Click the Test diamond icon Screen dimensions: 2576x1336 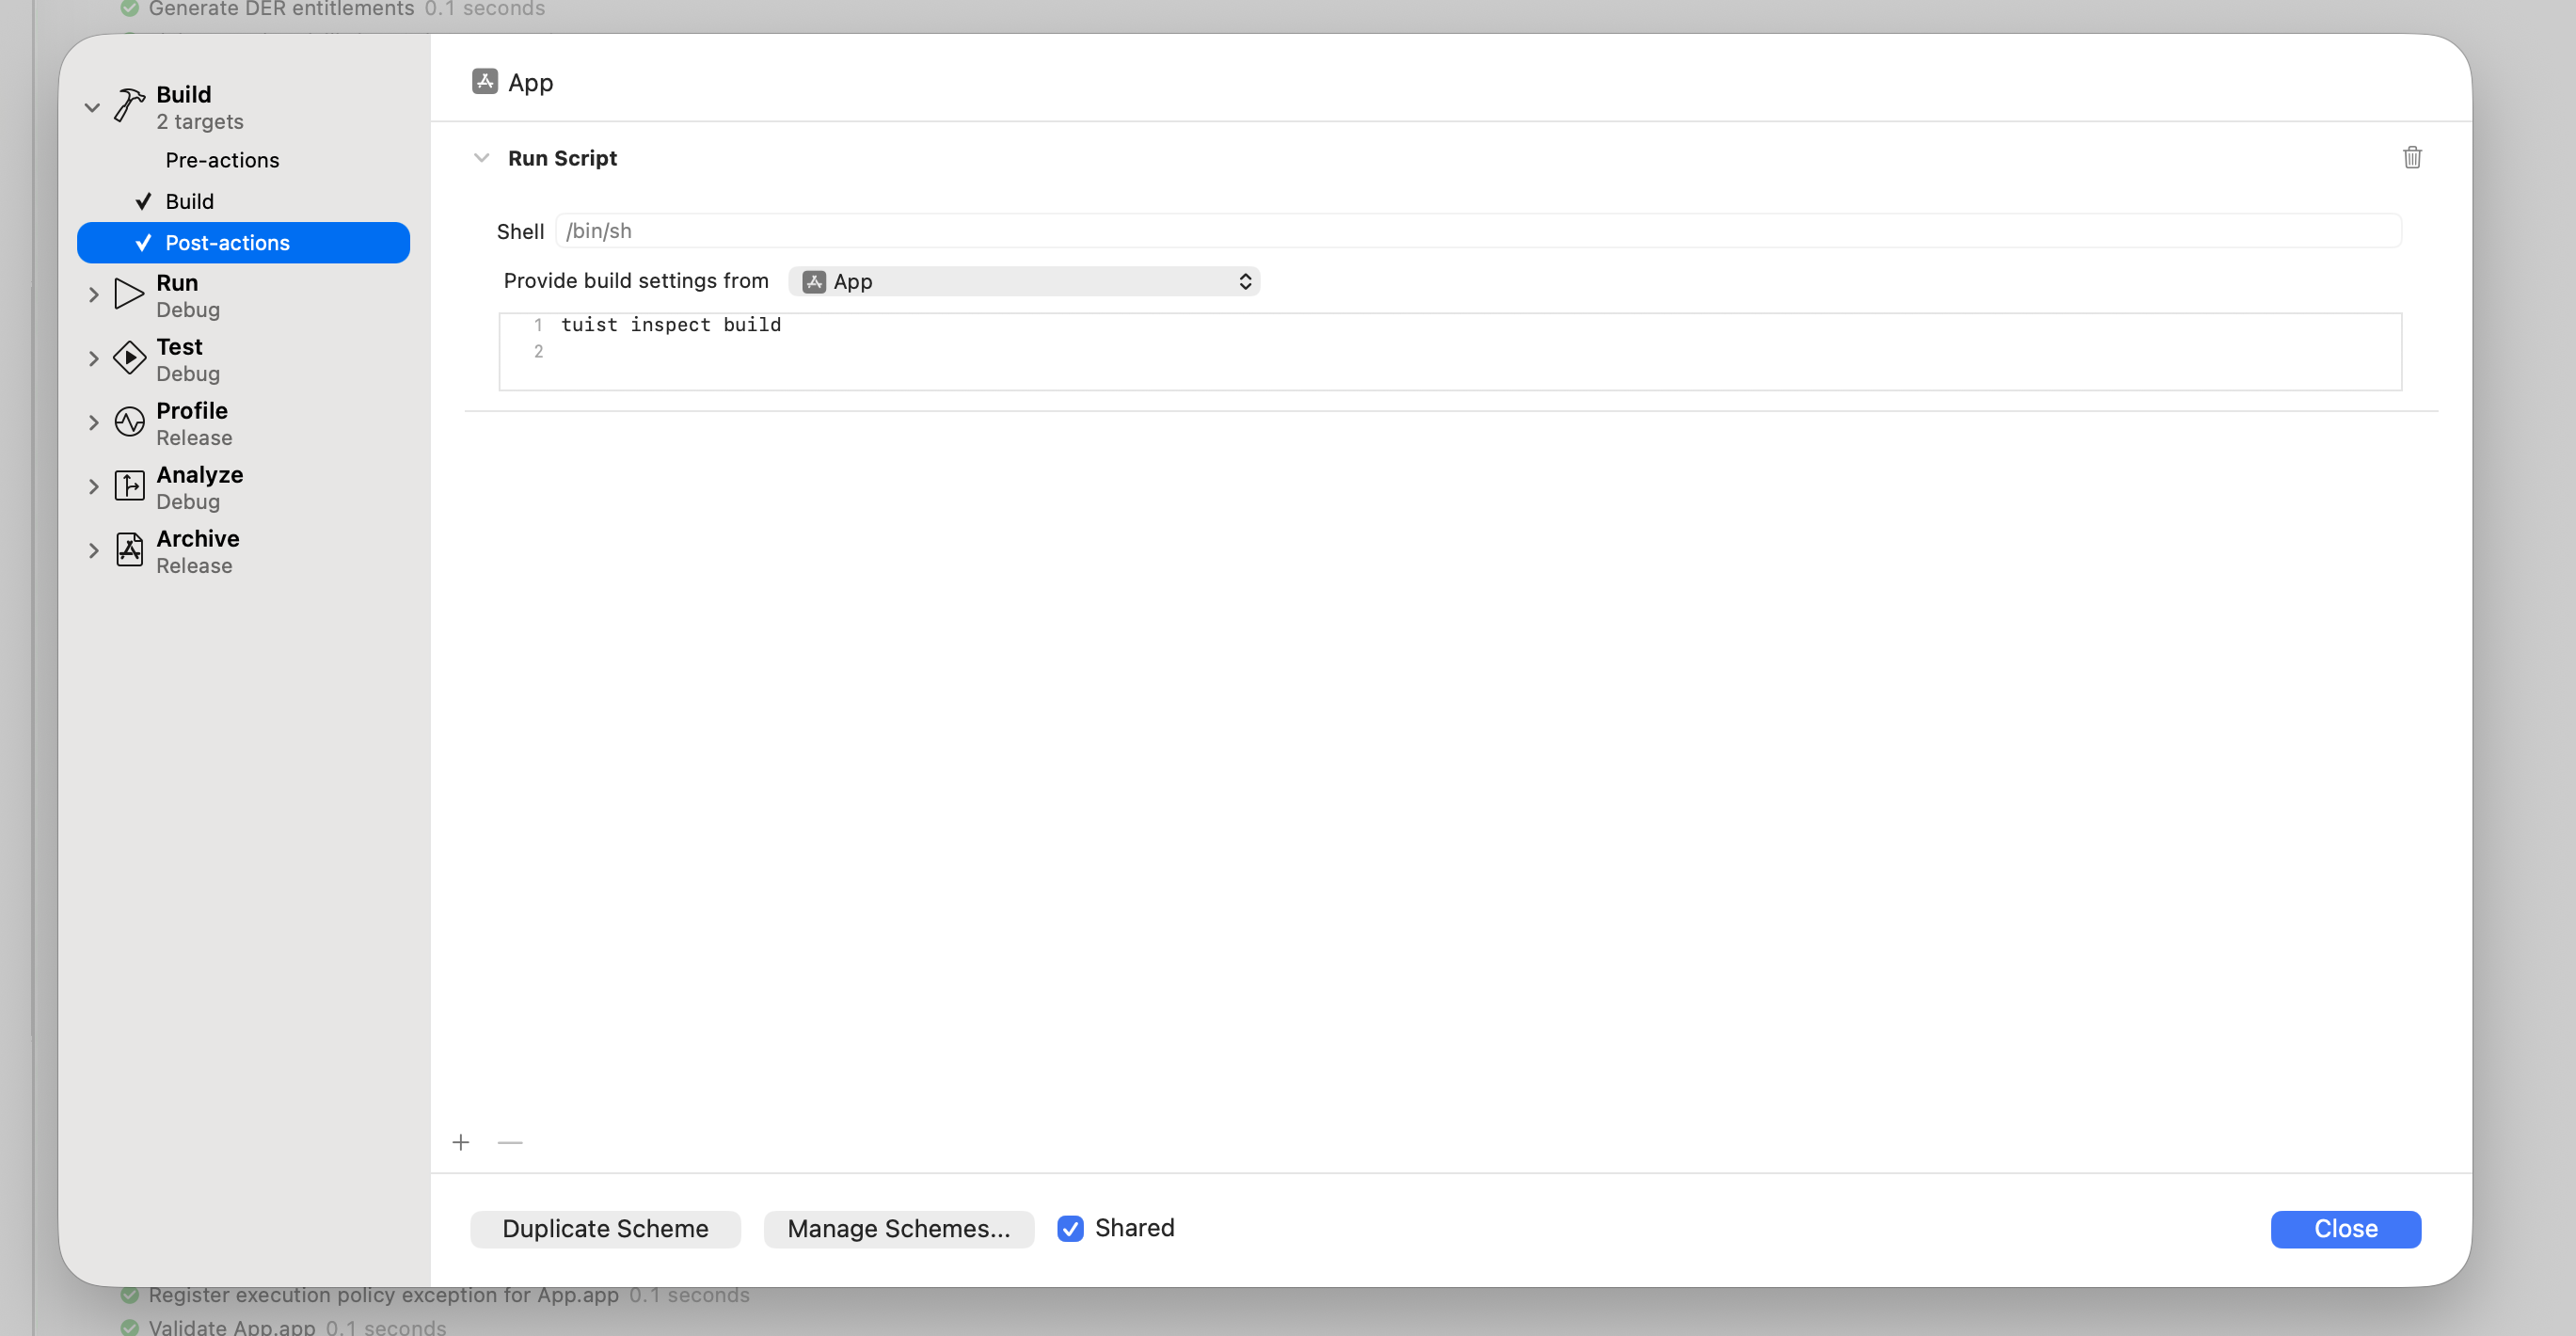(x=129, y=358)
